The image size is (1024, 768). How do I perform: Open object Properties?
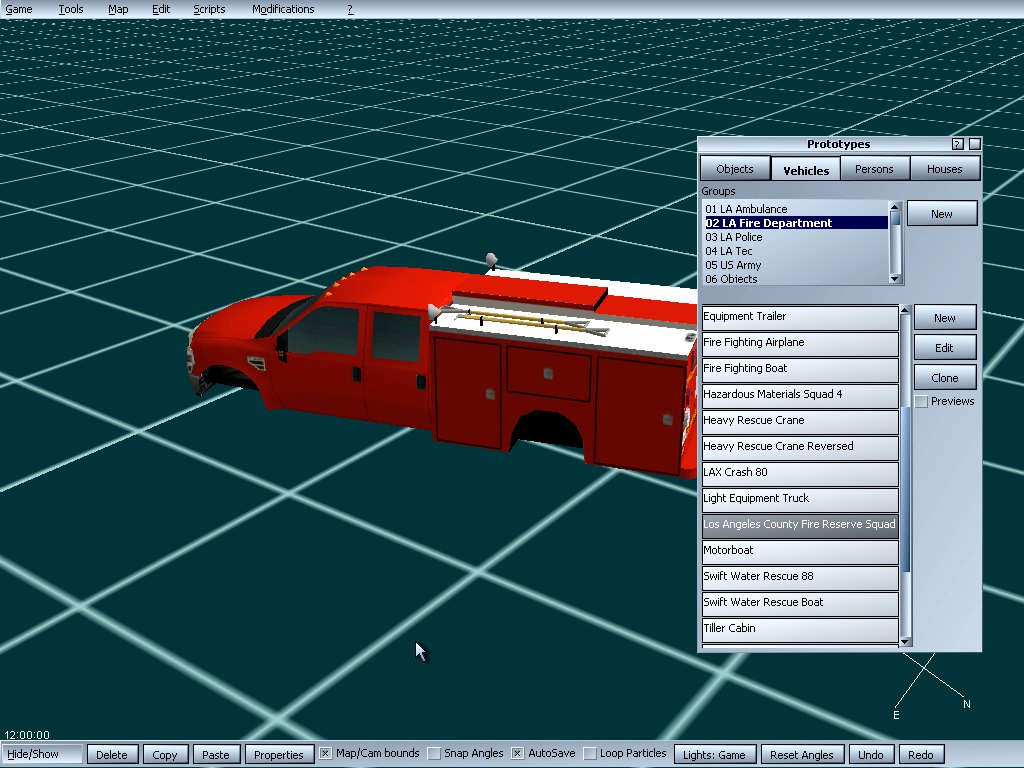point(279,754)
